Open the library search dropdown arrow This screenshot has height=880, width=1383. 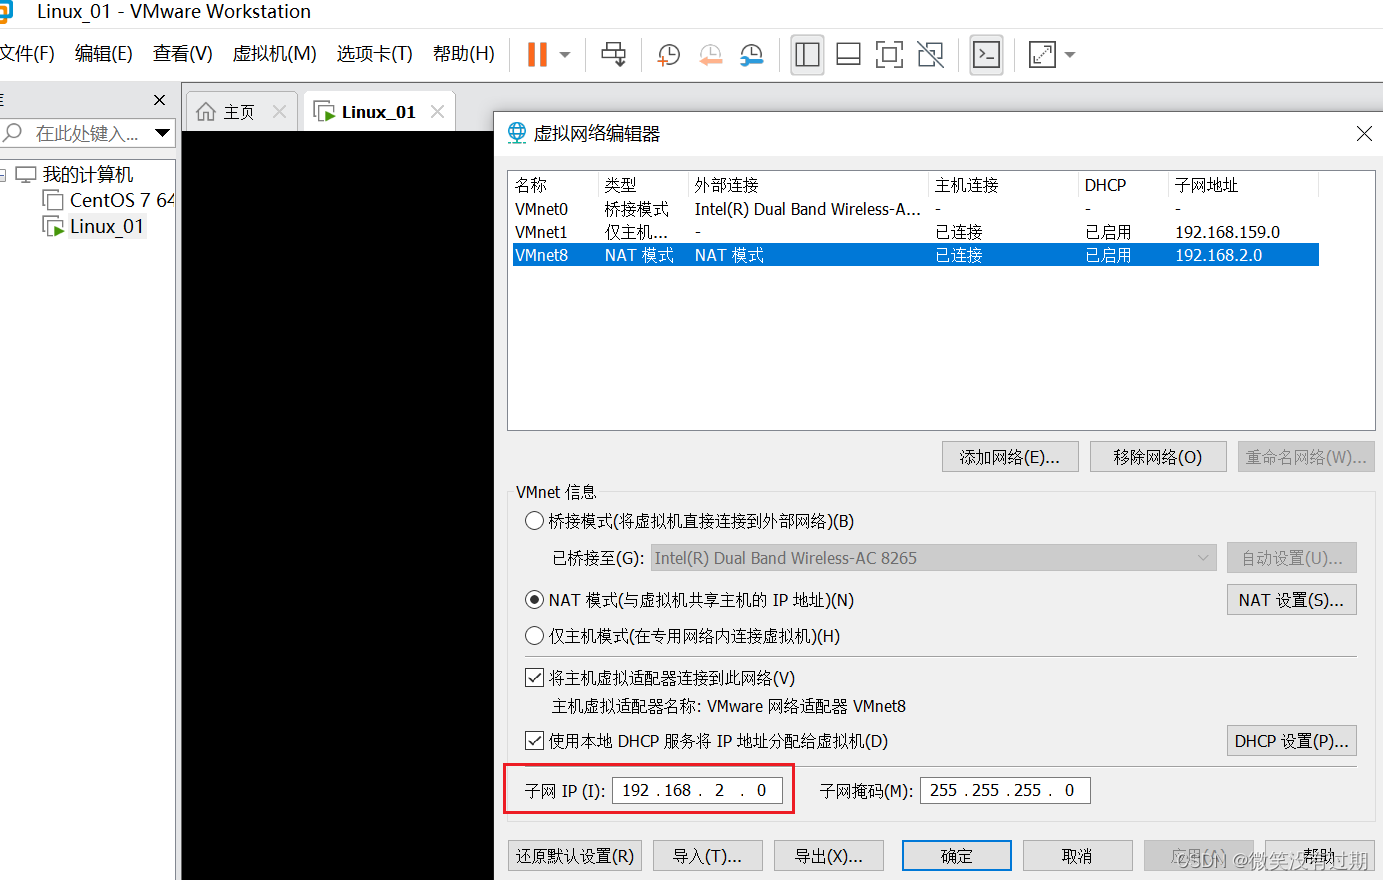click(162, 133)
